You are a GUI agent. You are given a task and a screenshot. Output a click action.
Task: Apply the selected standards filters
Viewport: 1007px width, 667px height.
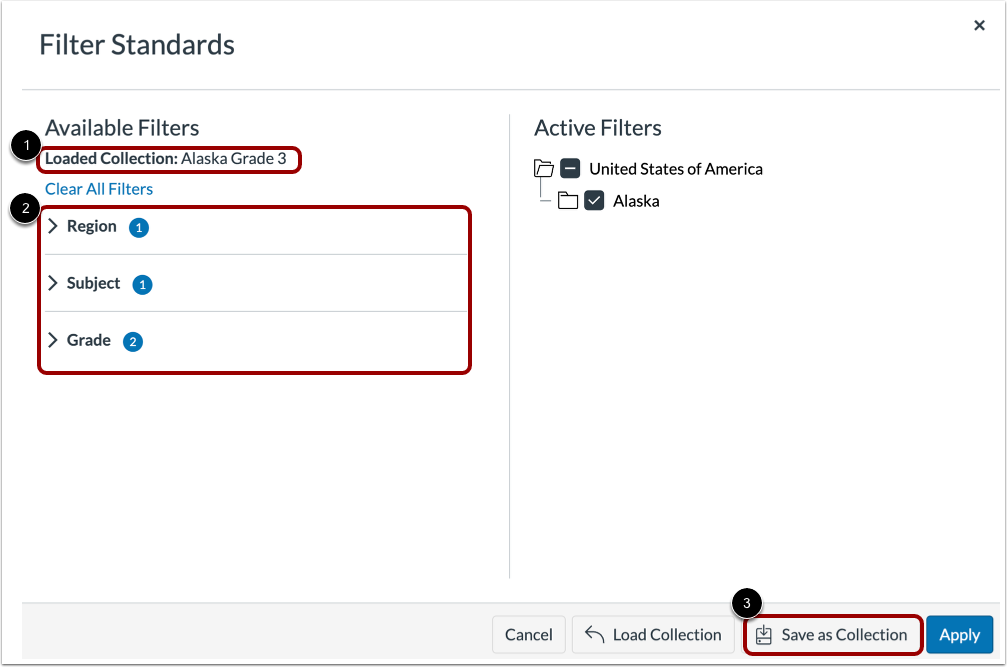click(x=959, y=634)
